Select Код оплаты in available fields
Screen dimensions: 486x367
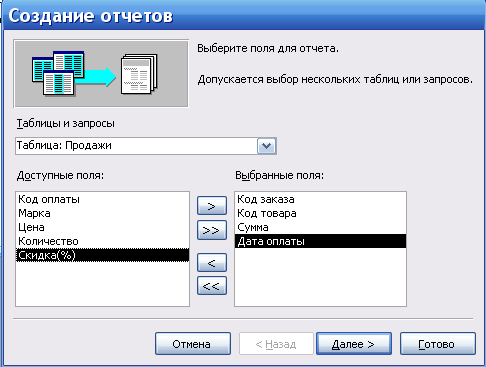102,199
